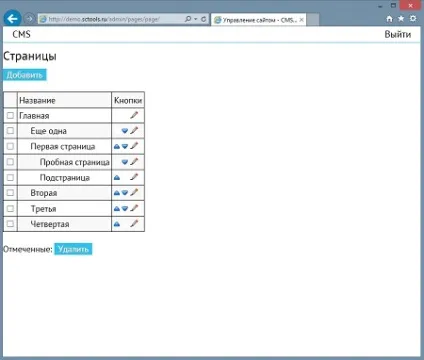Click search magnifier in address bar
The image size is (424, 360).
coord(188,19)
